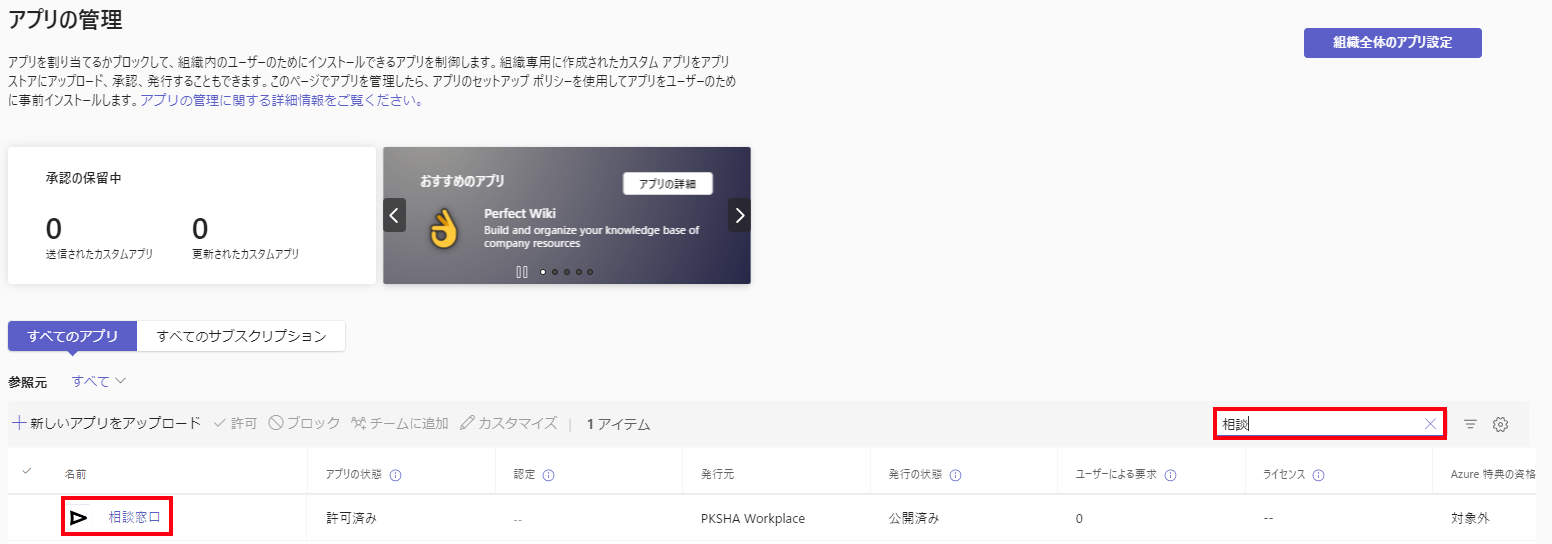Toggle the select-all checkmark in table header
The image size is (1552, 544).
pyautogui.click(x=26, y=471)
